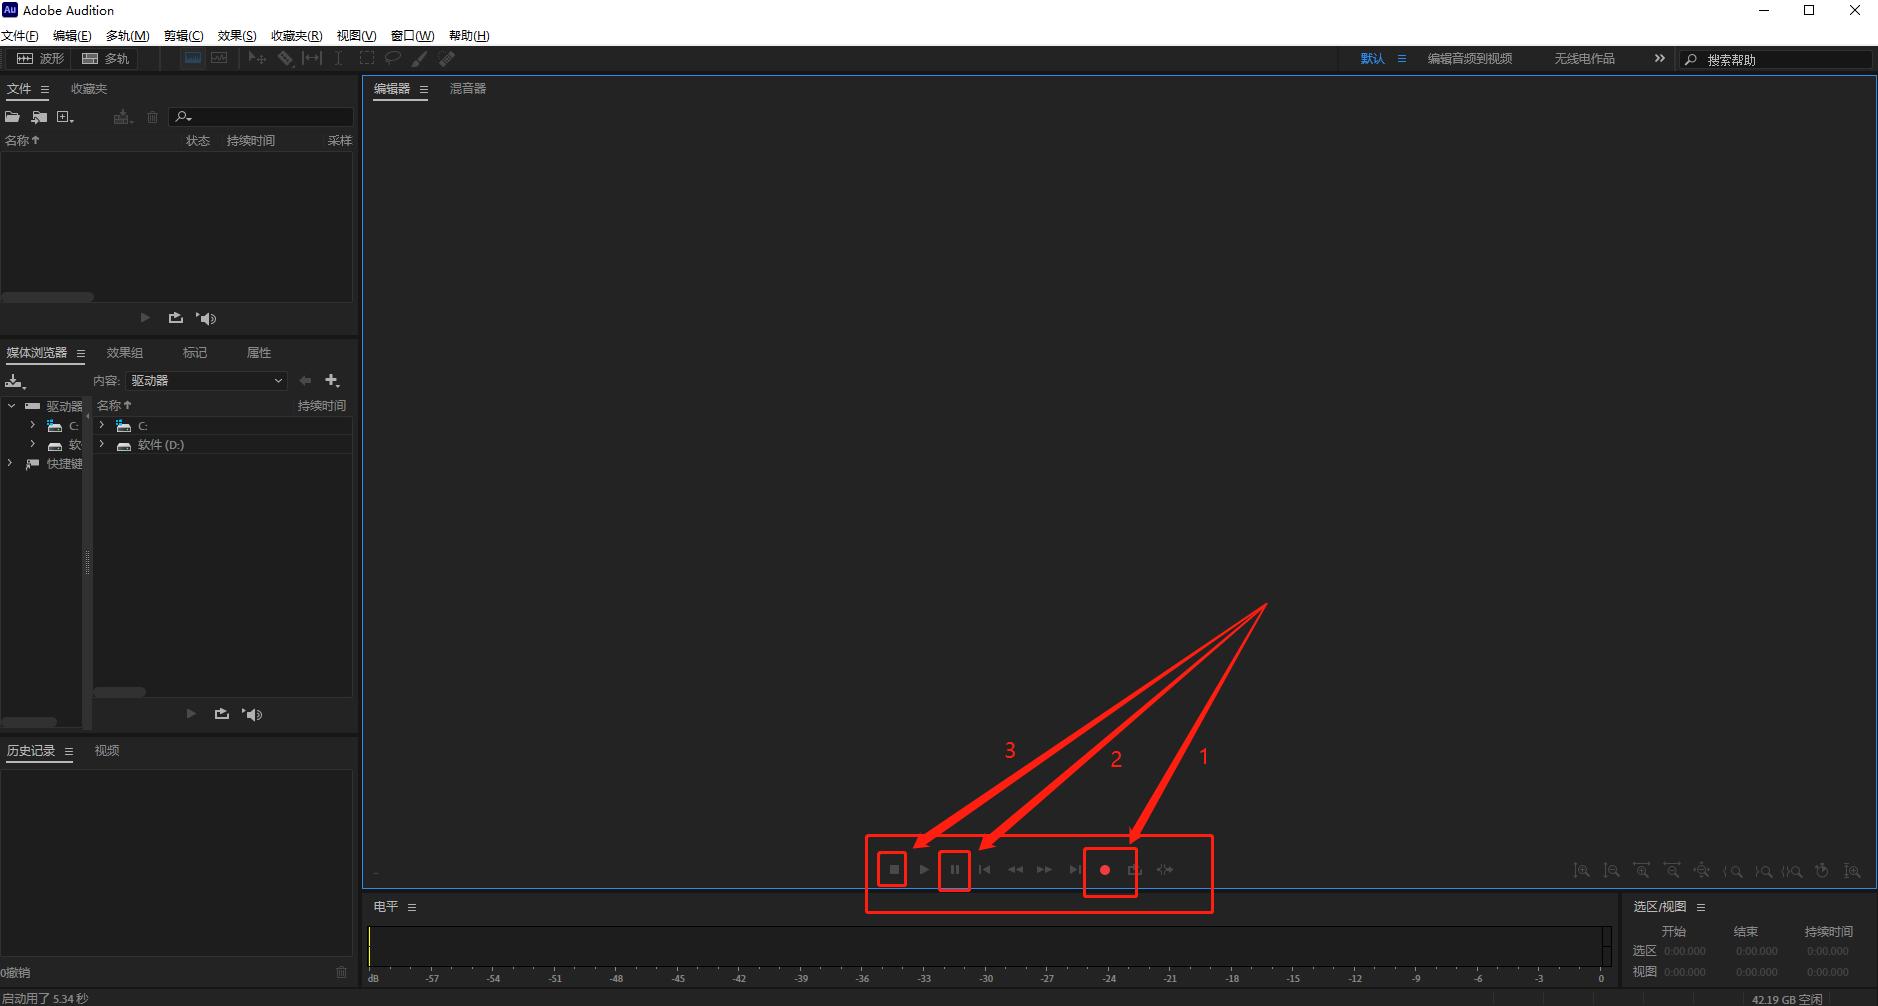
Task: Click Zoom Out (Amplitude) icon
Action: (x=1611, y=871)
